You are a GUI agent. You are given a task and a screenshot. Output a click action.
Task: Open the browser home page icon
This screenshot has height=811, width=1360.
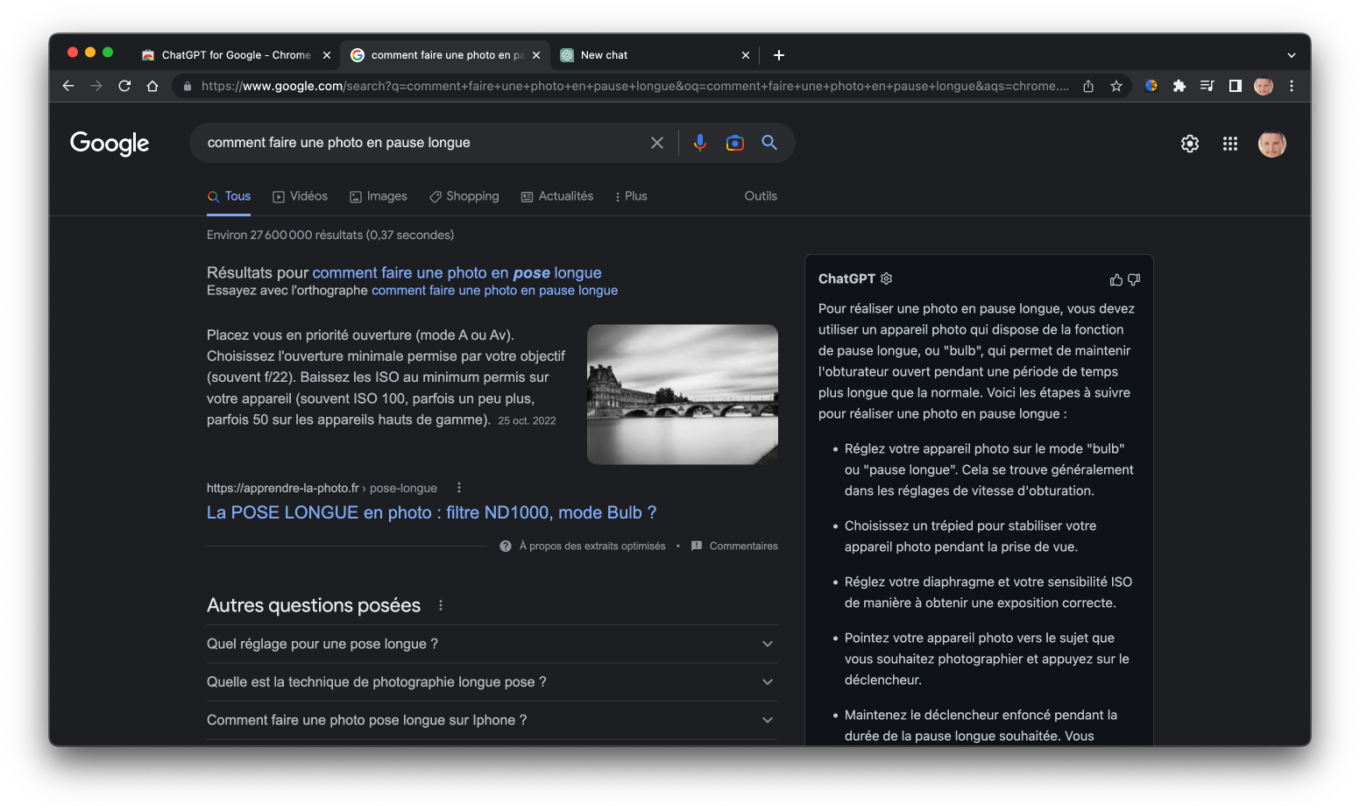click(x=152, y=86)
